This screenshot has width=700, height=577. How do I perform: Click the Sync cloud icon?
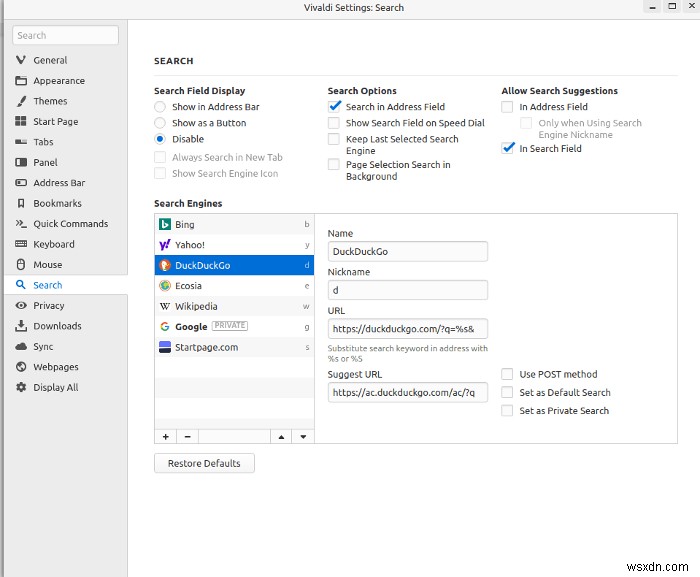point(21,346)
